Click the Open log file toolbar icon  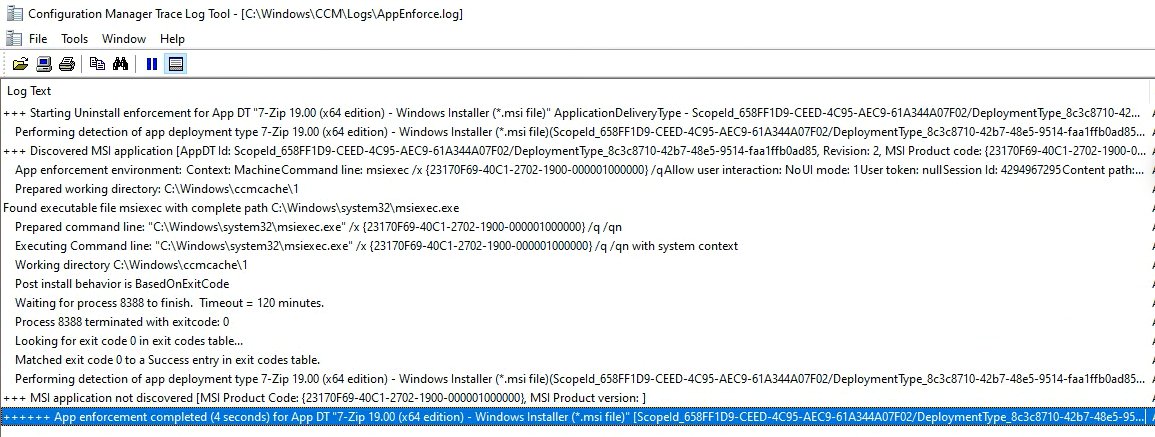point(21,64)
